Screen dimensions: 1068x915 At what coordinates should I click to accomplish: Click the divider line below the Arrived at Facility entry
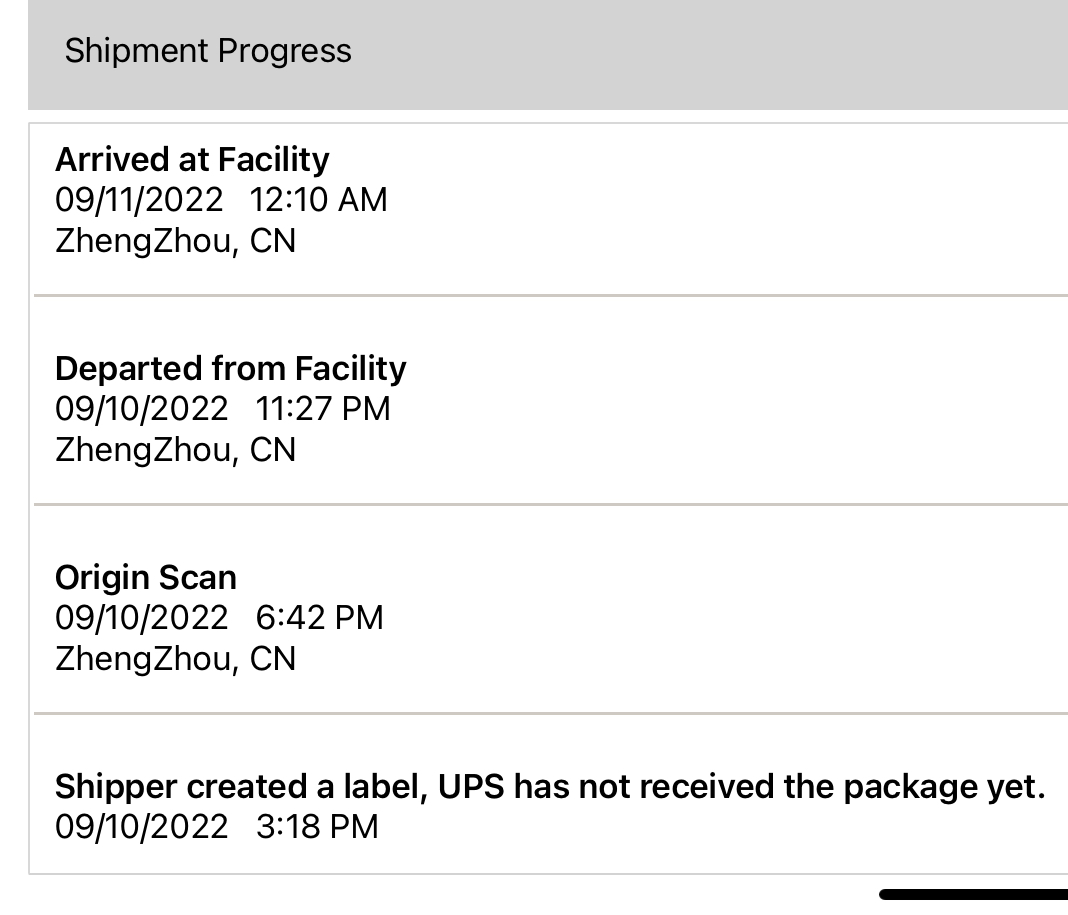(550, 296)
